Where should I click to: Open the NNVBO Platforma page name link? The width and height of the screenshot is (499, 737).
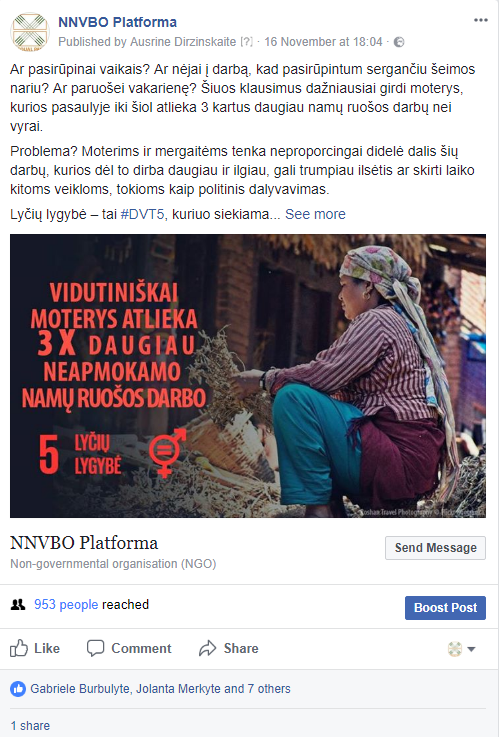(x=117, y=22)
